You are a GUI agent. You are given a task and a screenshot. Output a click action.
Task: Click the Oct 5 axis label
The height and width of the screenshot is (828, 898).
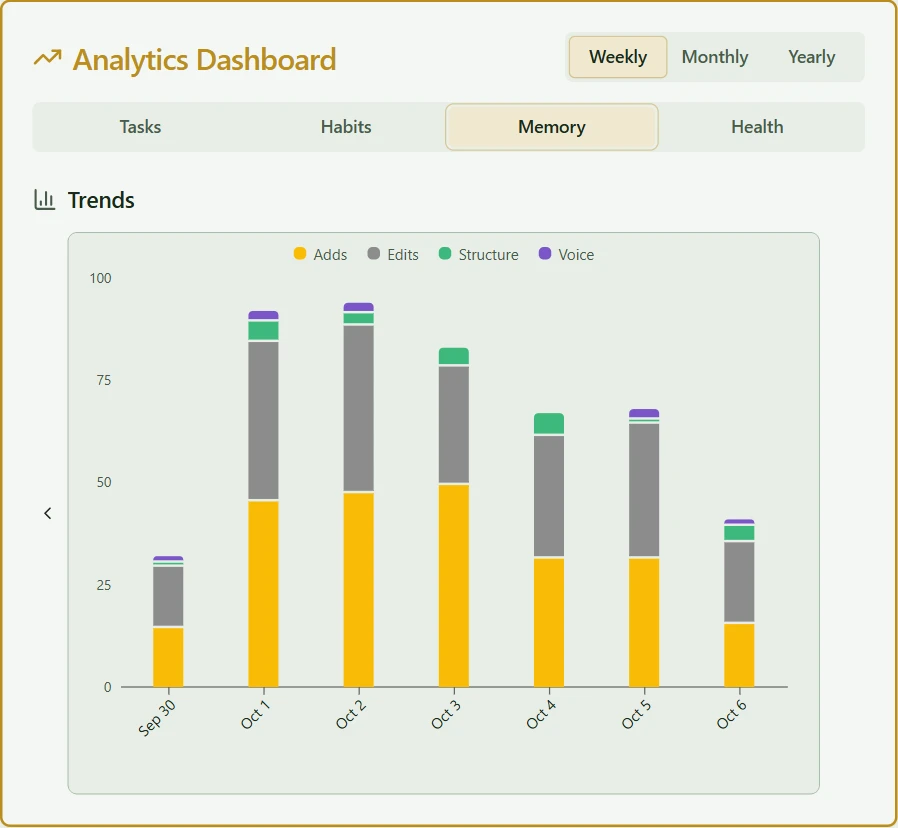coord(636,714)
